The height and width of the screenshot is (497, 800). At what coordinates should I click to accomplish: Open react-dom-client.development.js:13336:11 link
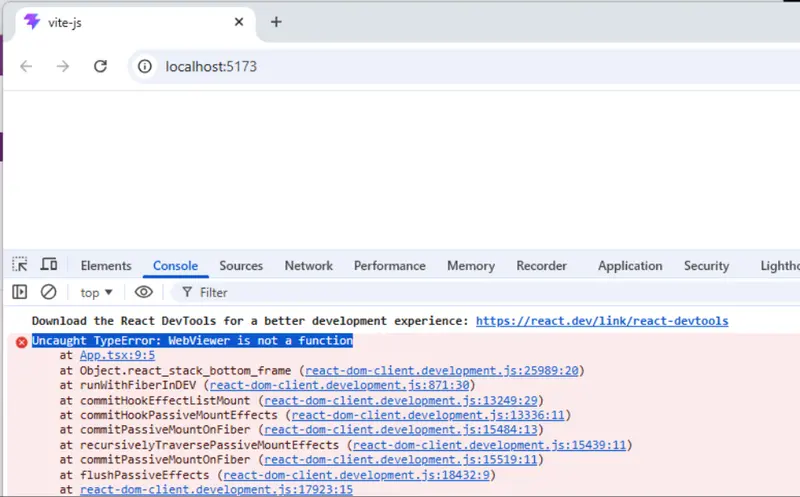[x=428, y=415]
